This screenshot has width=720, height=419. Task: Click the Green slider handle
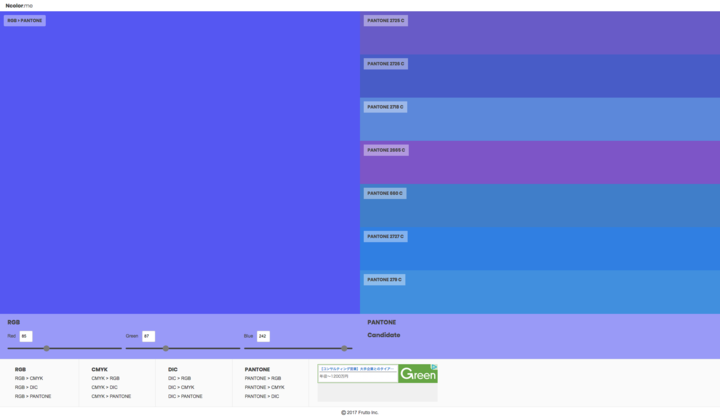coord(165,348)
